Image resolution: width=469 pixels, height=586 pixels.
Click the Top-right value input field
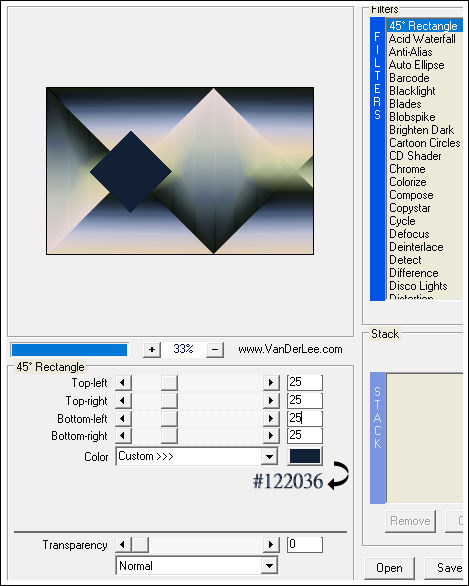305,400
